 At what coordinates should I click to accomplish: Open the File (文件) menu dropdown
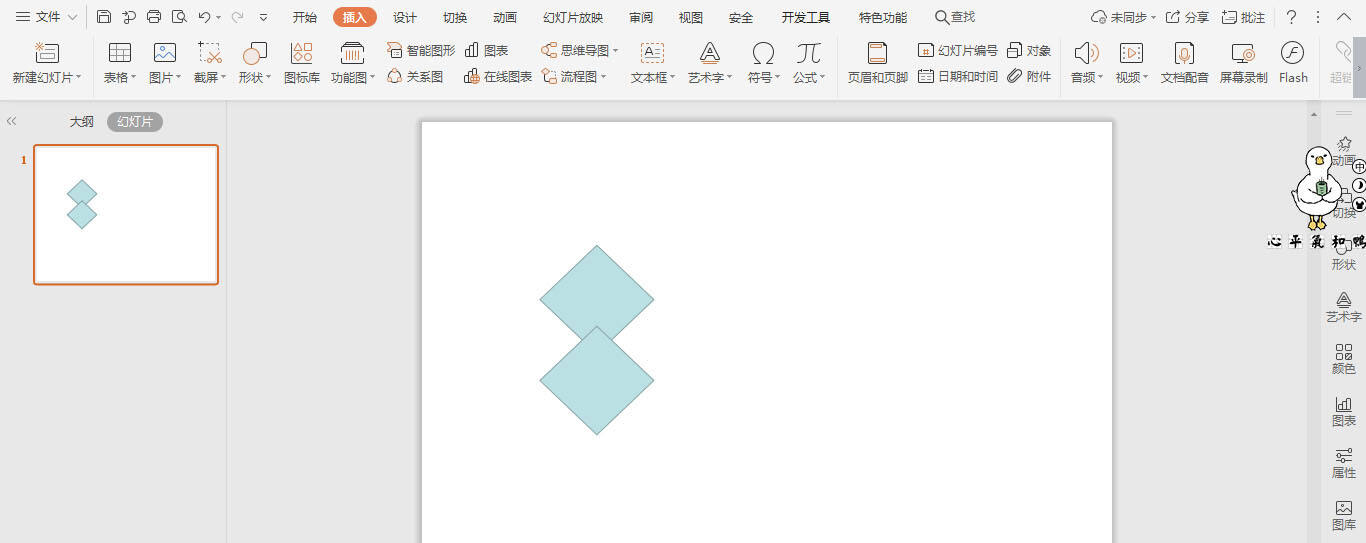pyautogui.click(x=46, y=17)
